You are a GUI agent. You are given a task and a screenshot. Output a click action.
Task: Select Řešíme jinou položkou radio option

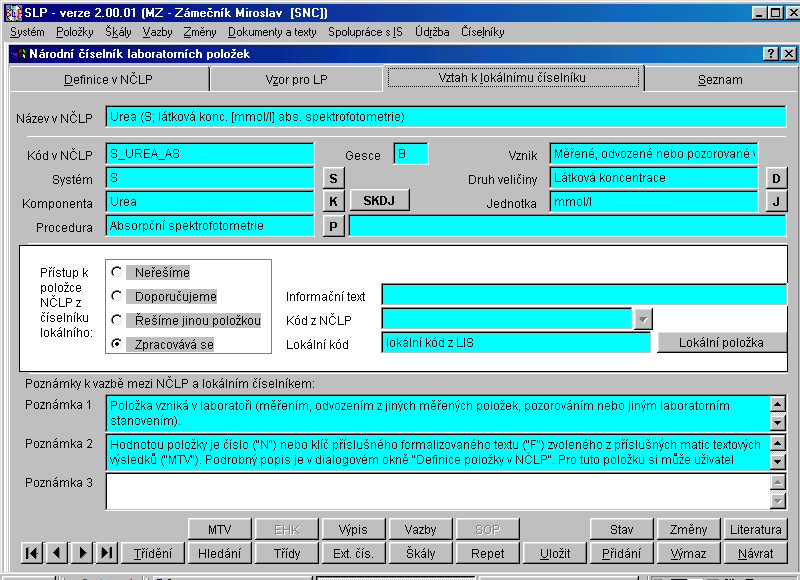[x=118, y=320]
